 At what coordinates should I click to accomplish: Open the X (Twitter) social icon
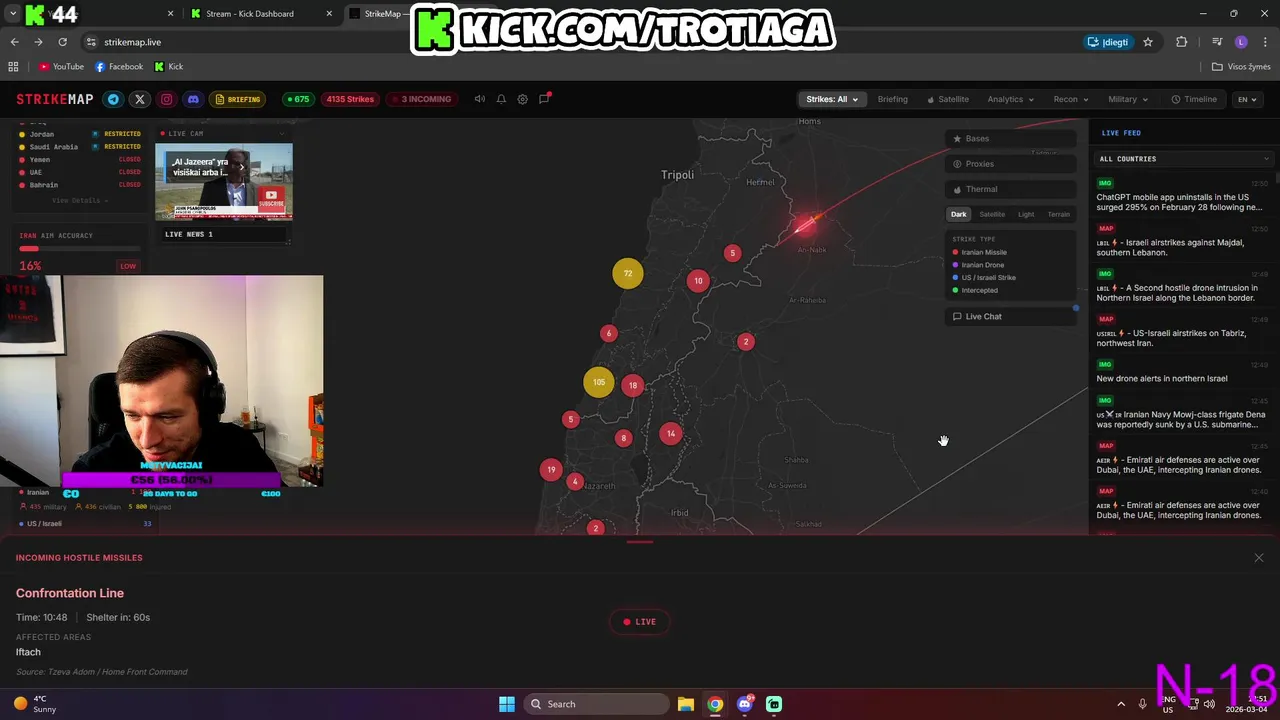pyautogui.click(x=140, y=99)
